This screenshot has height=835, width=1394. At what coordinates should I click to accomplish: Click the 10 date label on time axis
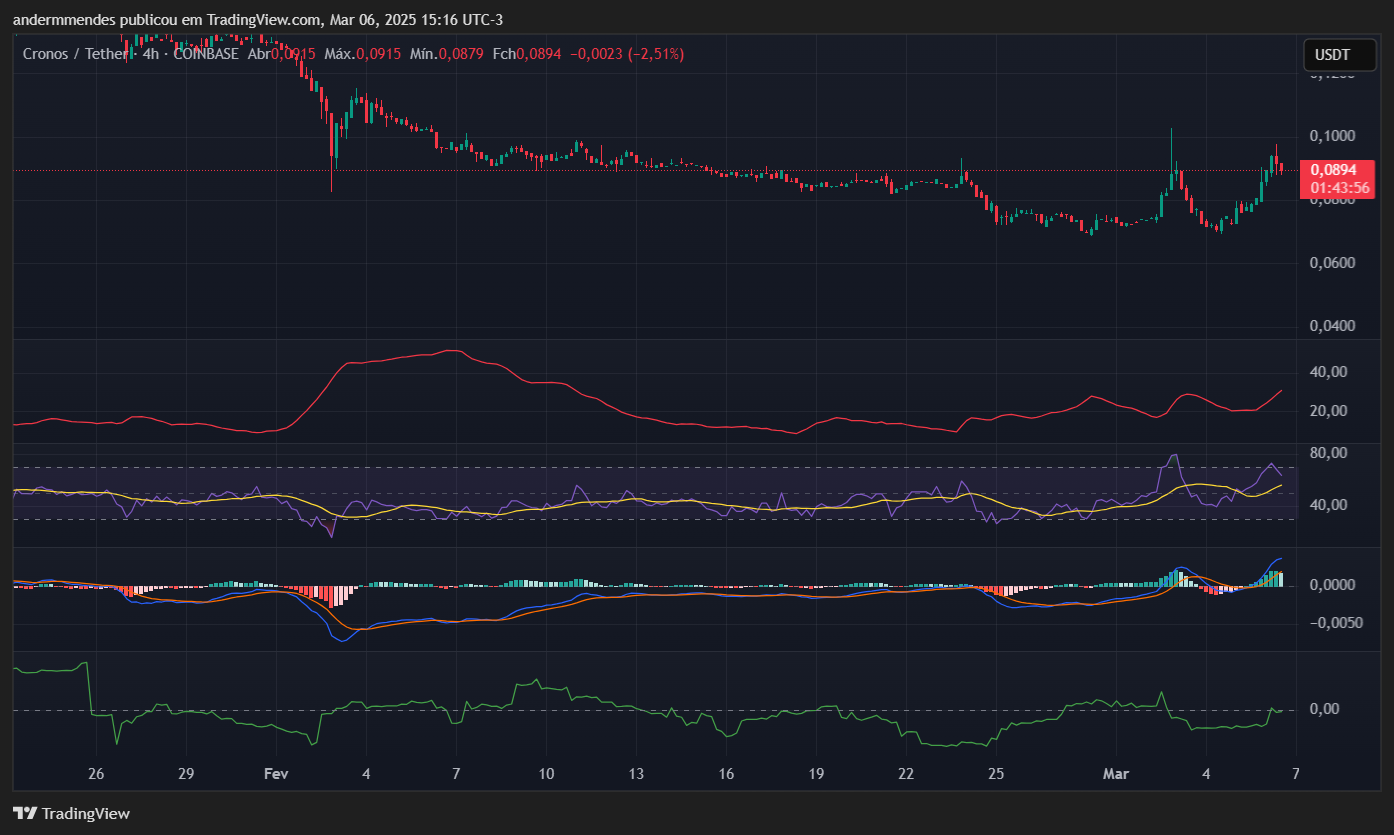(x=546, y=774)
